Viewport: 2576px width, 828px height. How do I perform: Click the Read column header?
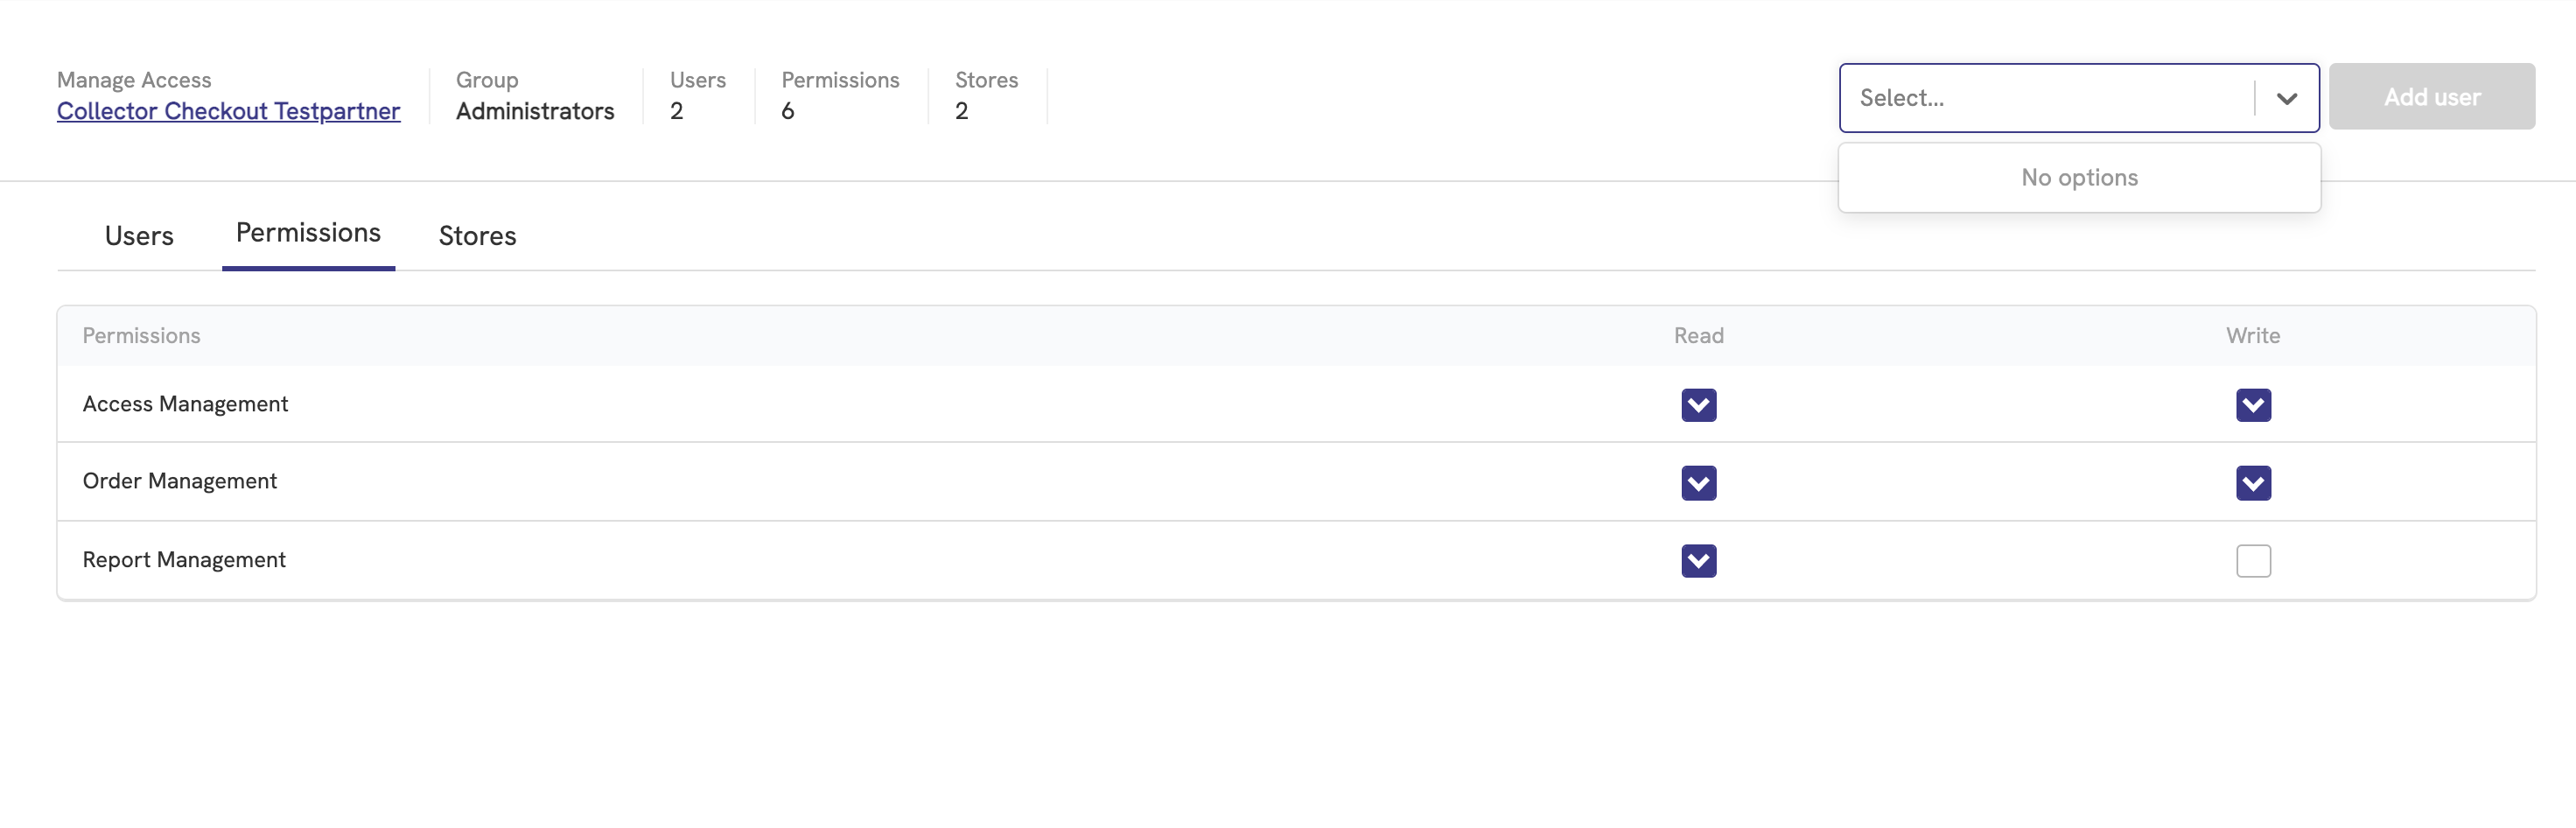pos(1698,336)
